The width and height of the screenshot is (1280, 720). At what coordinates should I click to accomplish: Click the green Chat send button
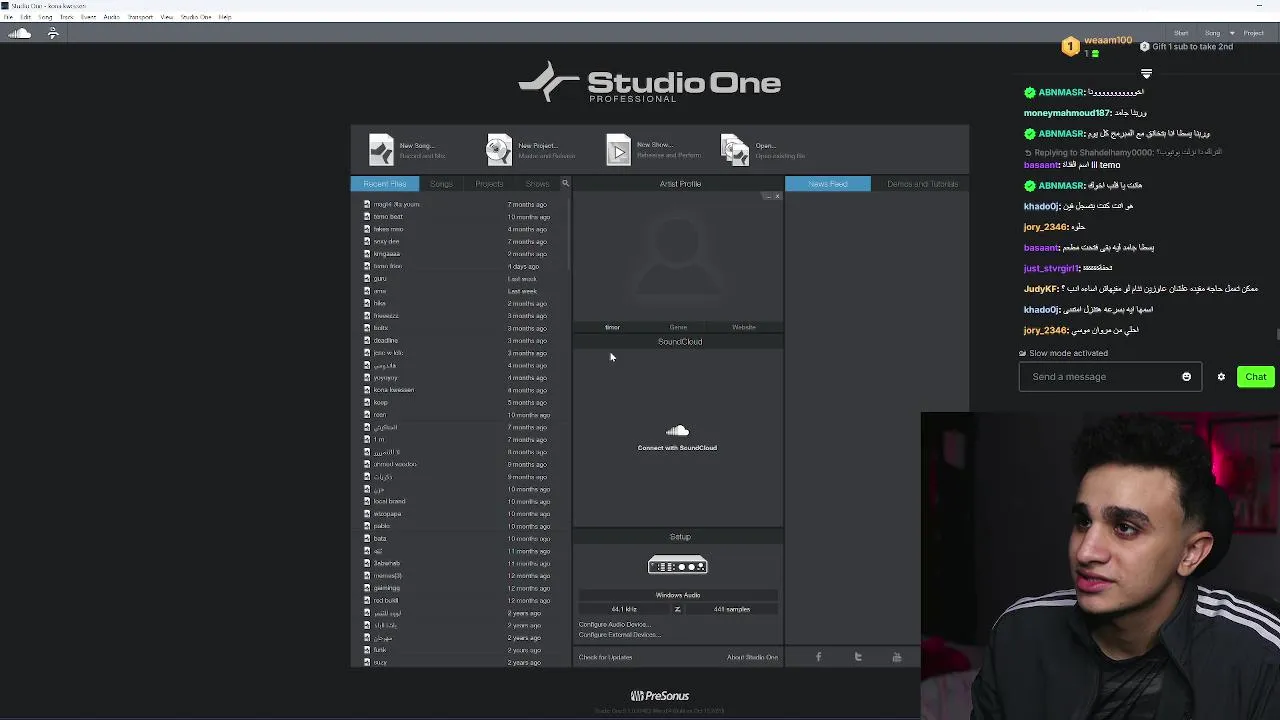click(x=1256, y=377)
